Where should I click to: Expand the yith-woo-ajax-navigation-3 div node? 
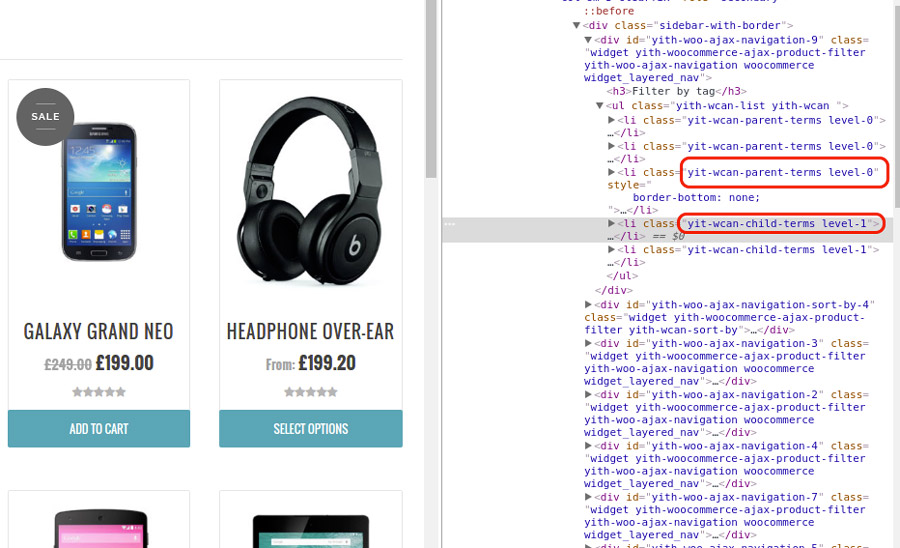tap(588, 343)
